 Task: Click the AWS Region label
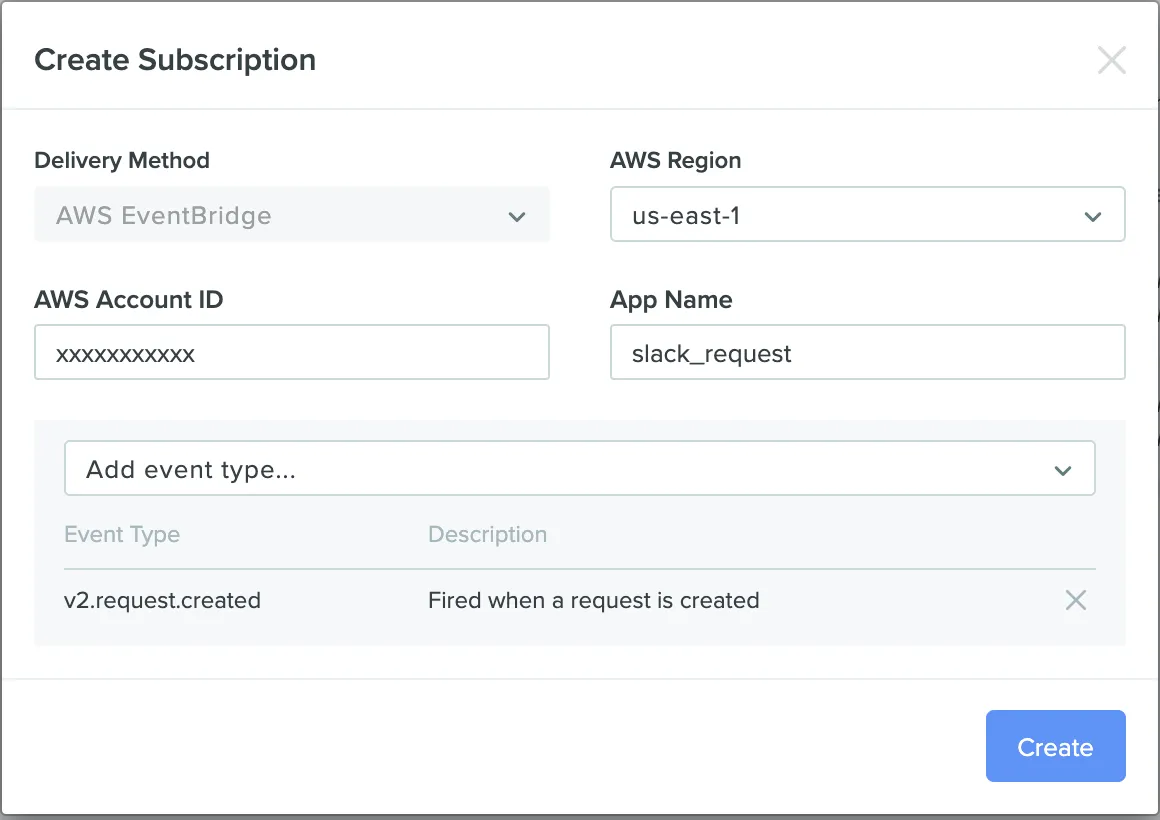(x=675, y=160)
